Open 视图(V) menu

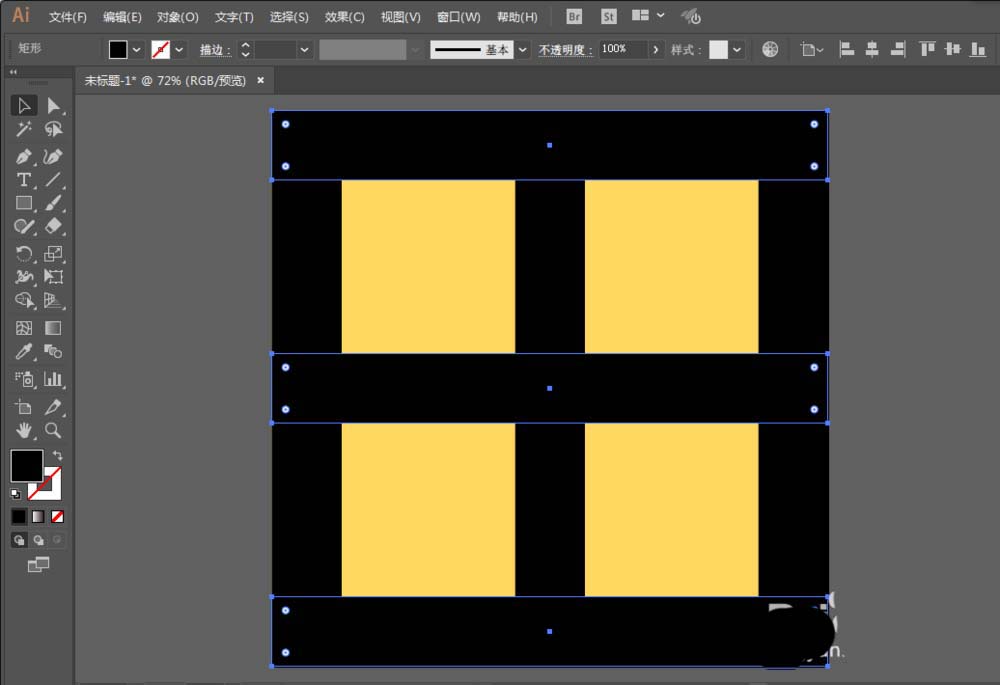pos(401,17)
